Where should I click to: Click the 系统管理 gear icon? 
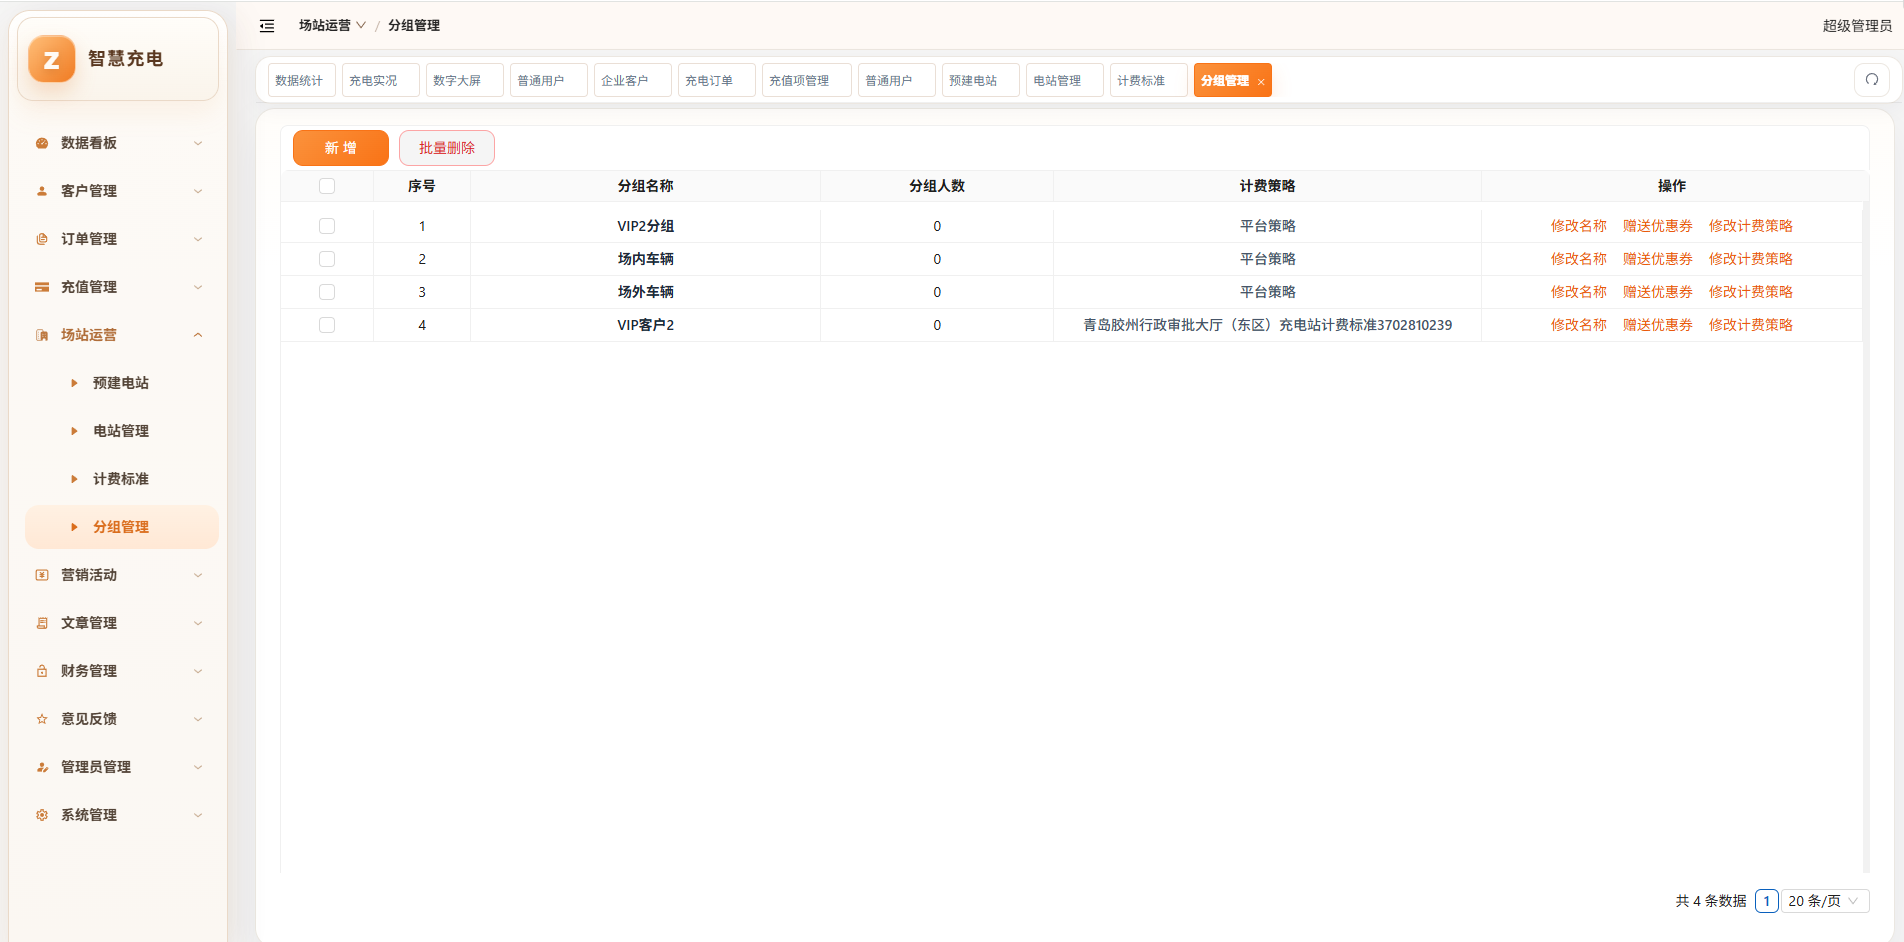[x=42, y=815]
